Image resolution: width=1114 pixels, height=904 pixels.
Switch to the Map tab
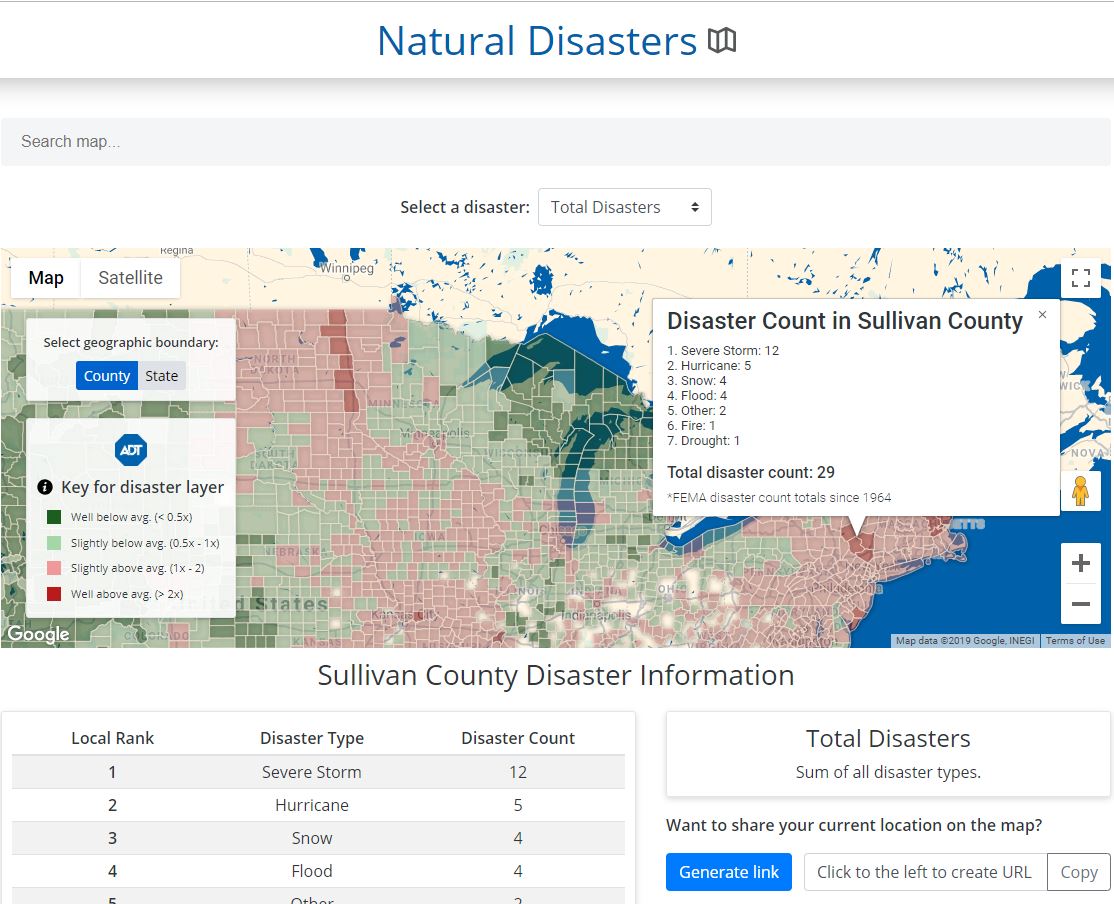pos(45,278)
